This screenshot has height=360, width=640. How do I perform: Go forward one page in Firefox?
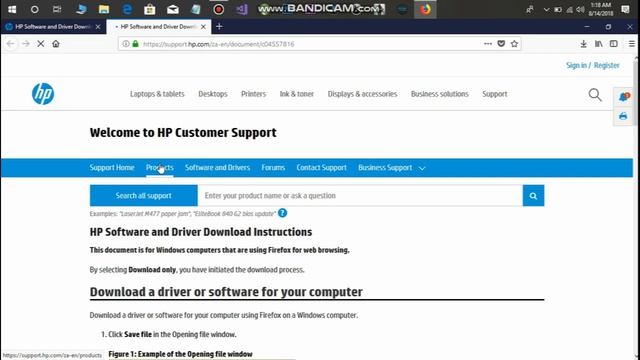tap(26, 44)
